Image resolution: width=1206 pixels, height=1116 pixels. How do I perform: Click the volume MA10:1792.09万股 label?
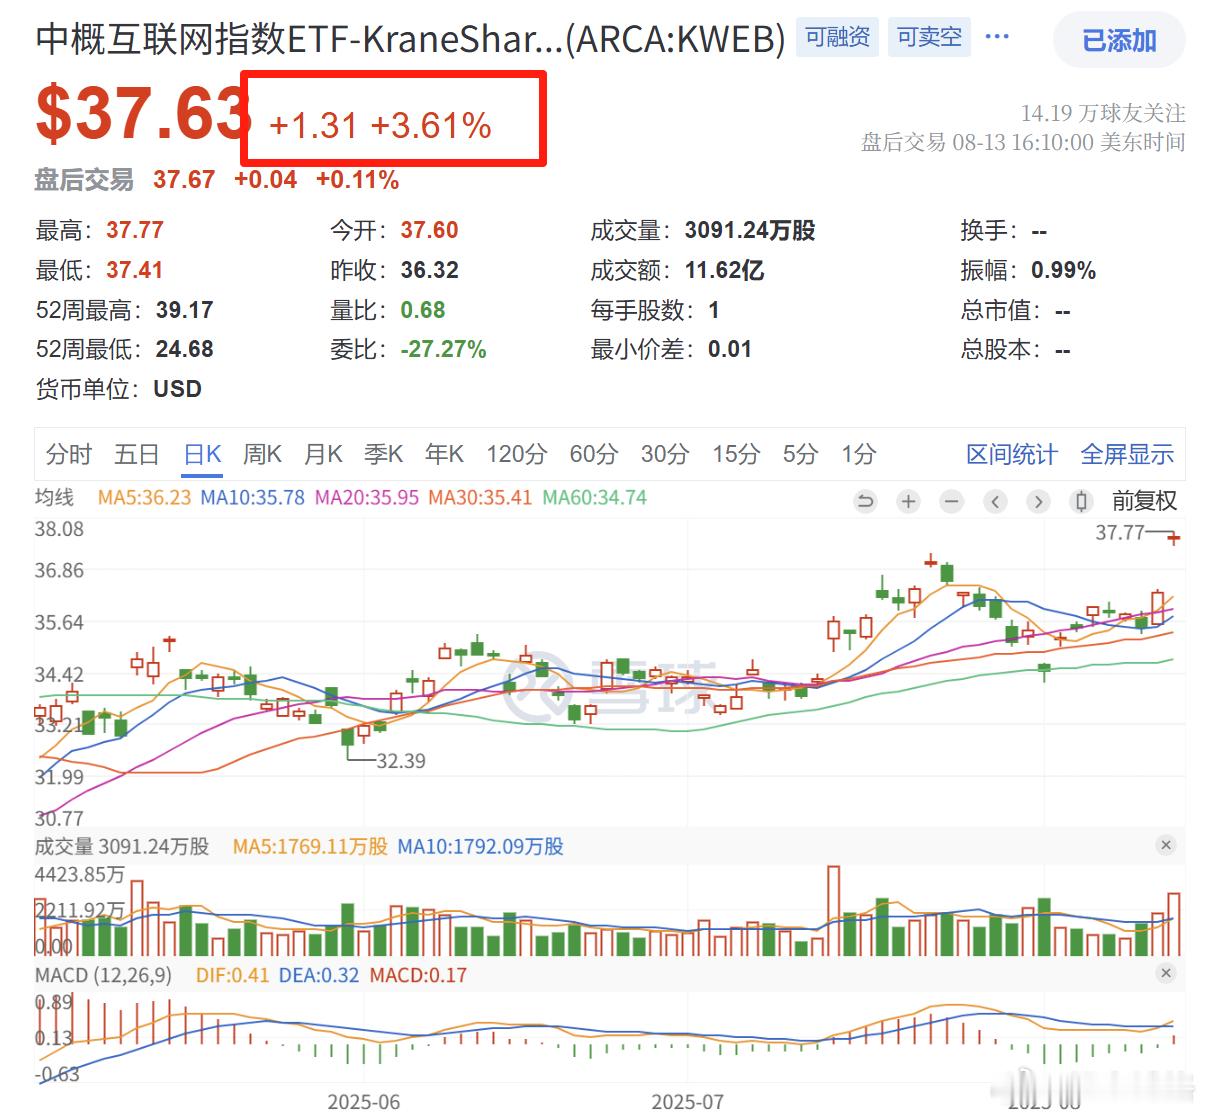(480, 846)
